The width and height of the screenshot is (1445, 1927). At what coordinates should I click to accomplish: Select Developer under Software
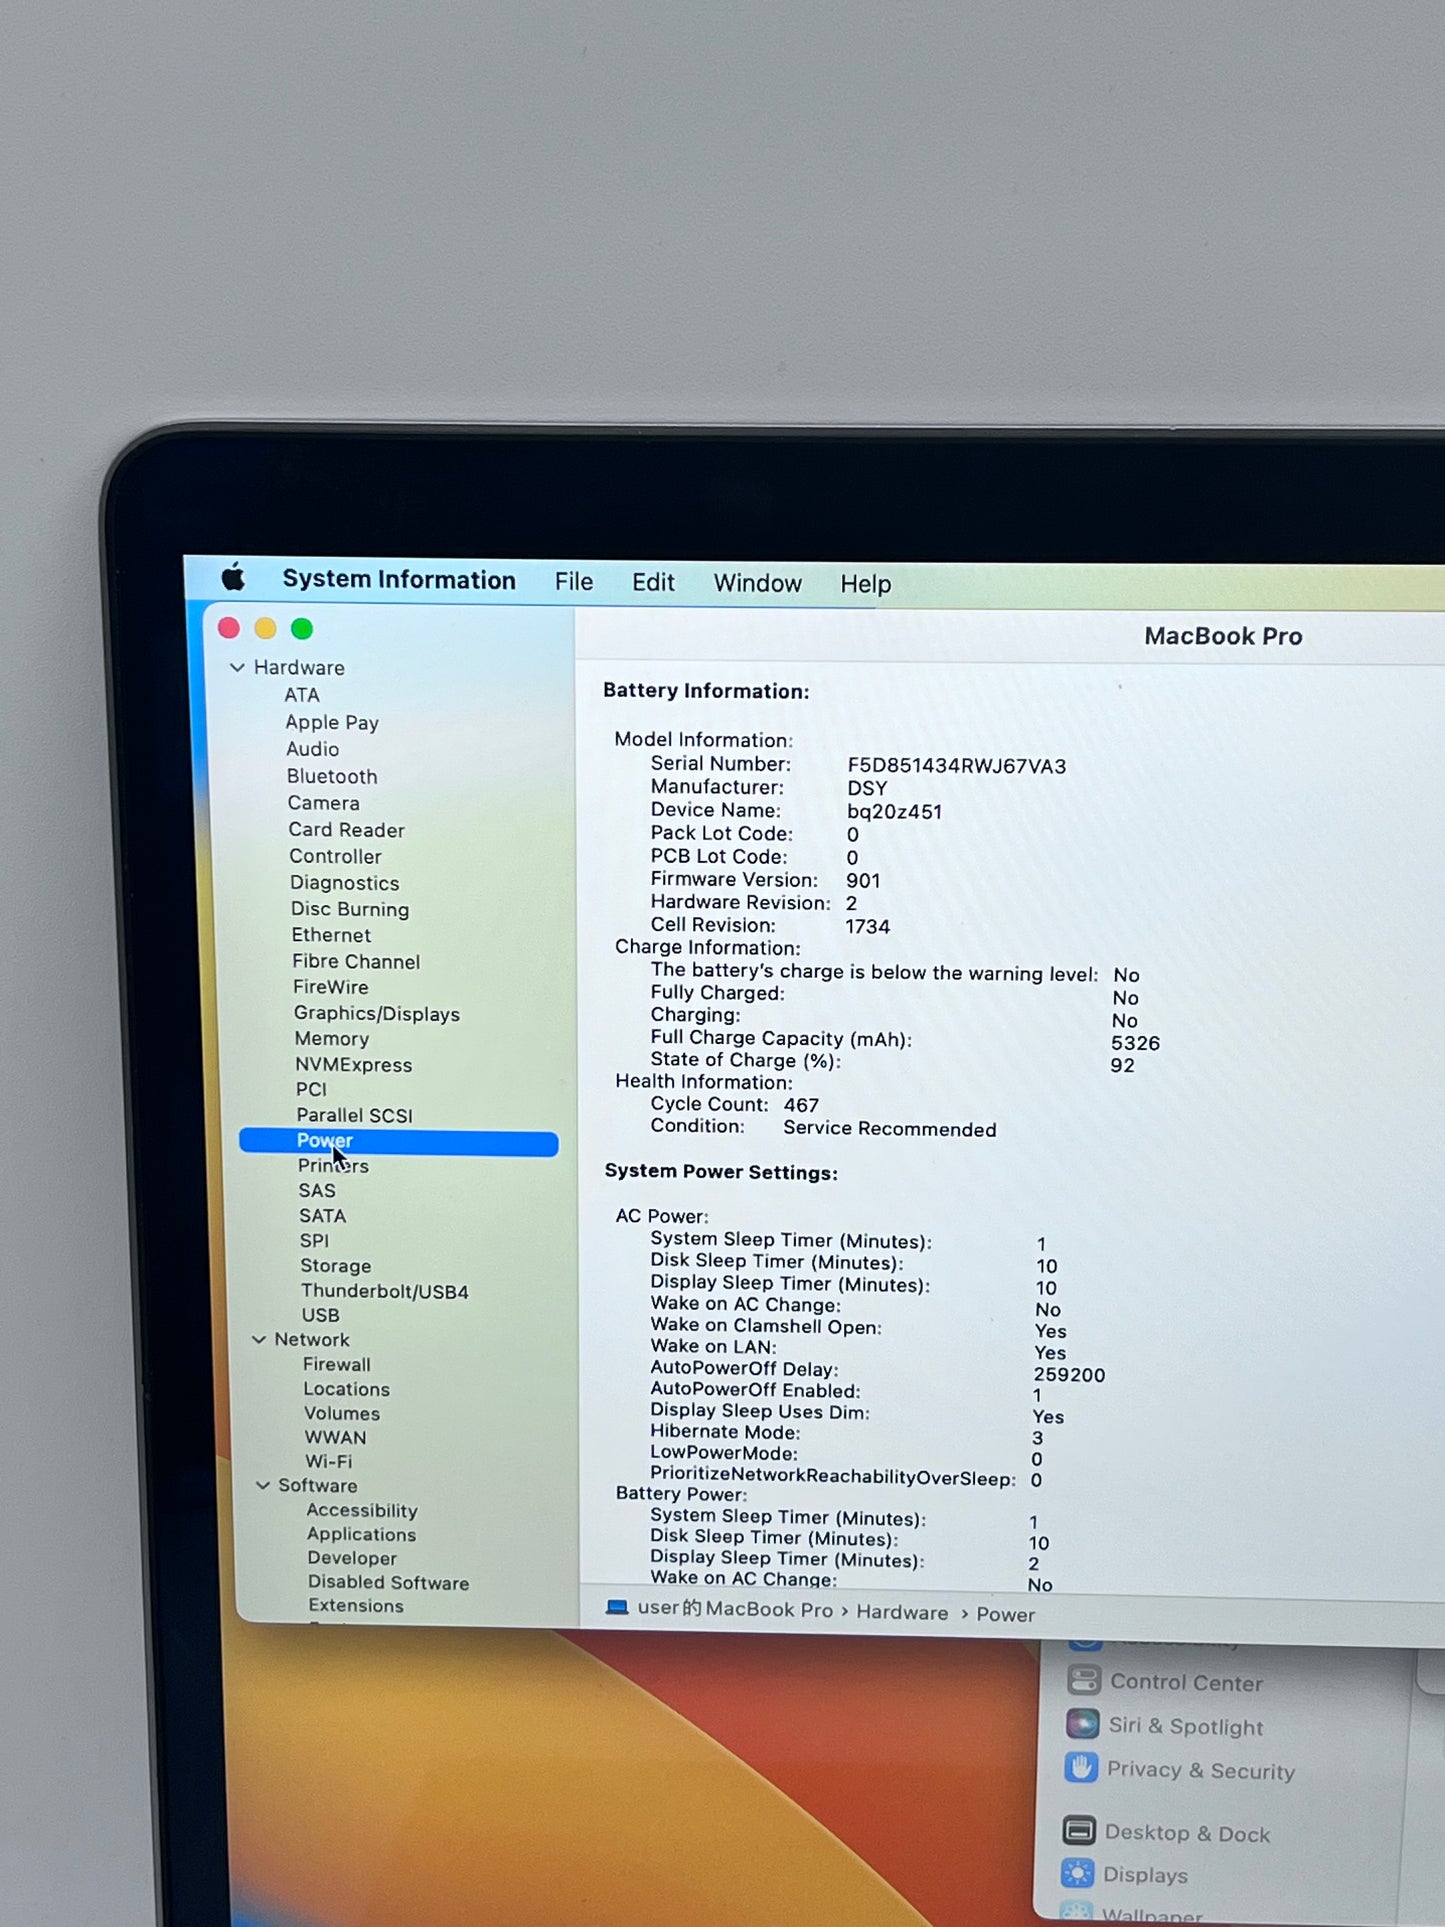[x=352, y=1558]
